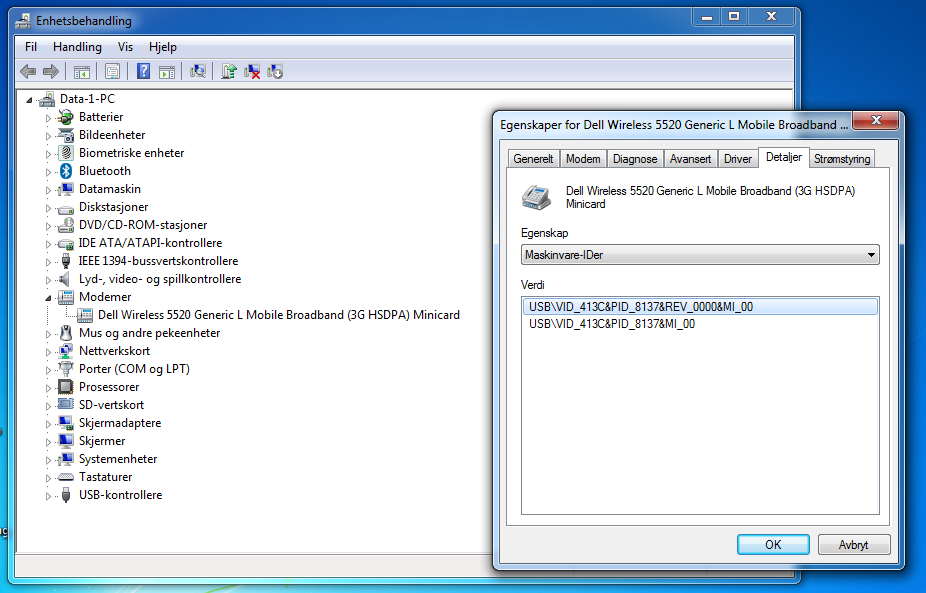Click the Uninstall device toolbar icon
This screenshot has width=926, height=593.
pyautogui.click(x=252, y=71)
